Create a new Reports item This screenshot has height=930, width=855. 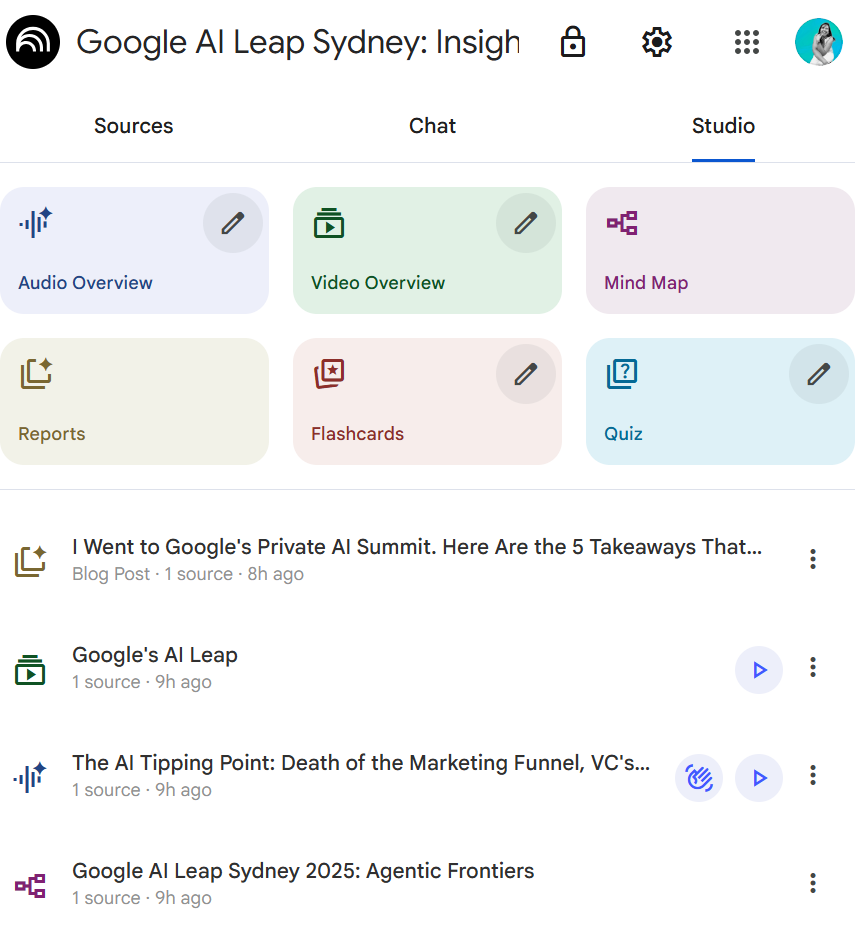(134, 402)
